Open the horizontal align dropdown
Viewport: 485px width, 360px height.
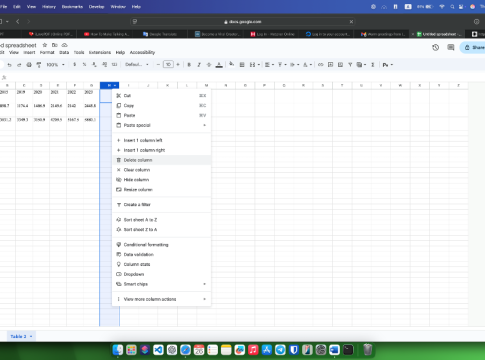tap(269, 65)
